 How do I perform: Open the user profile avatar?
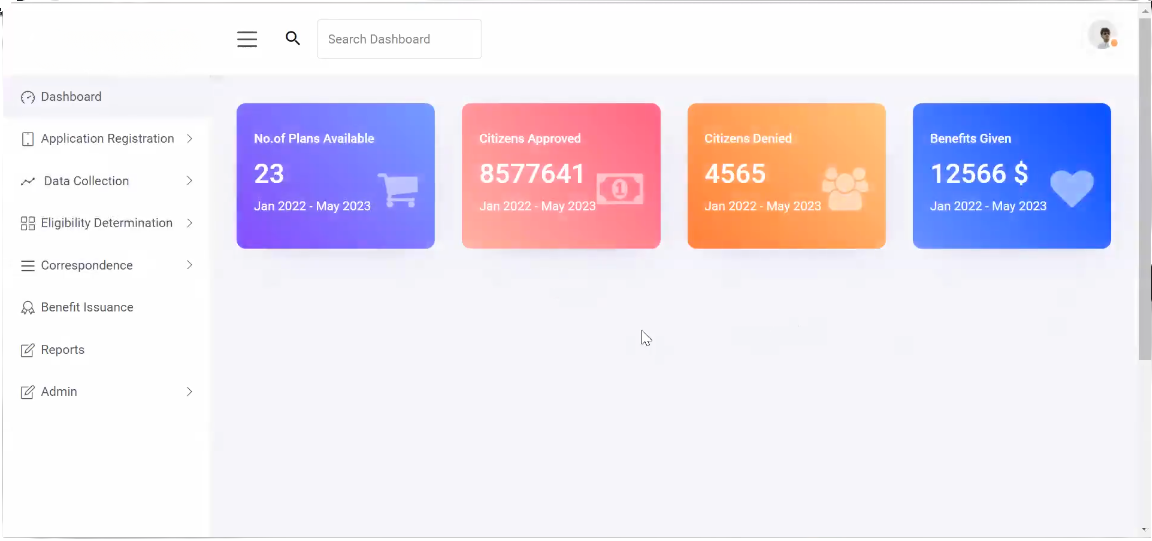coord(1102,36)
